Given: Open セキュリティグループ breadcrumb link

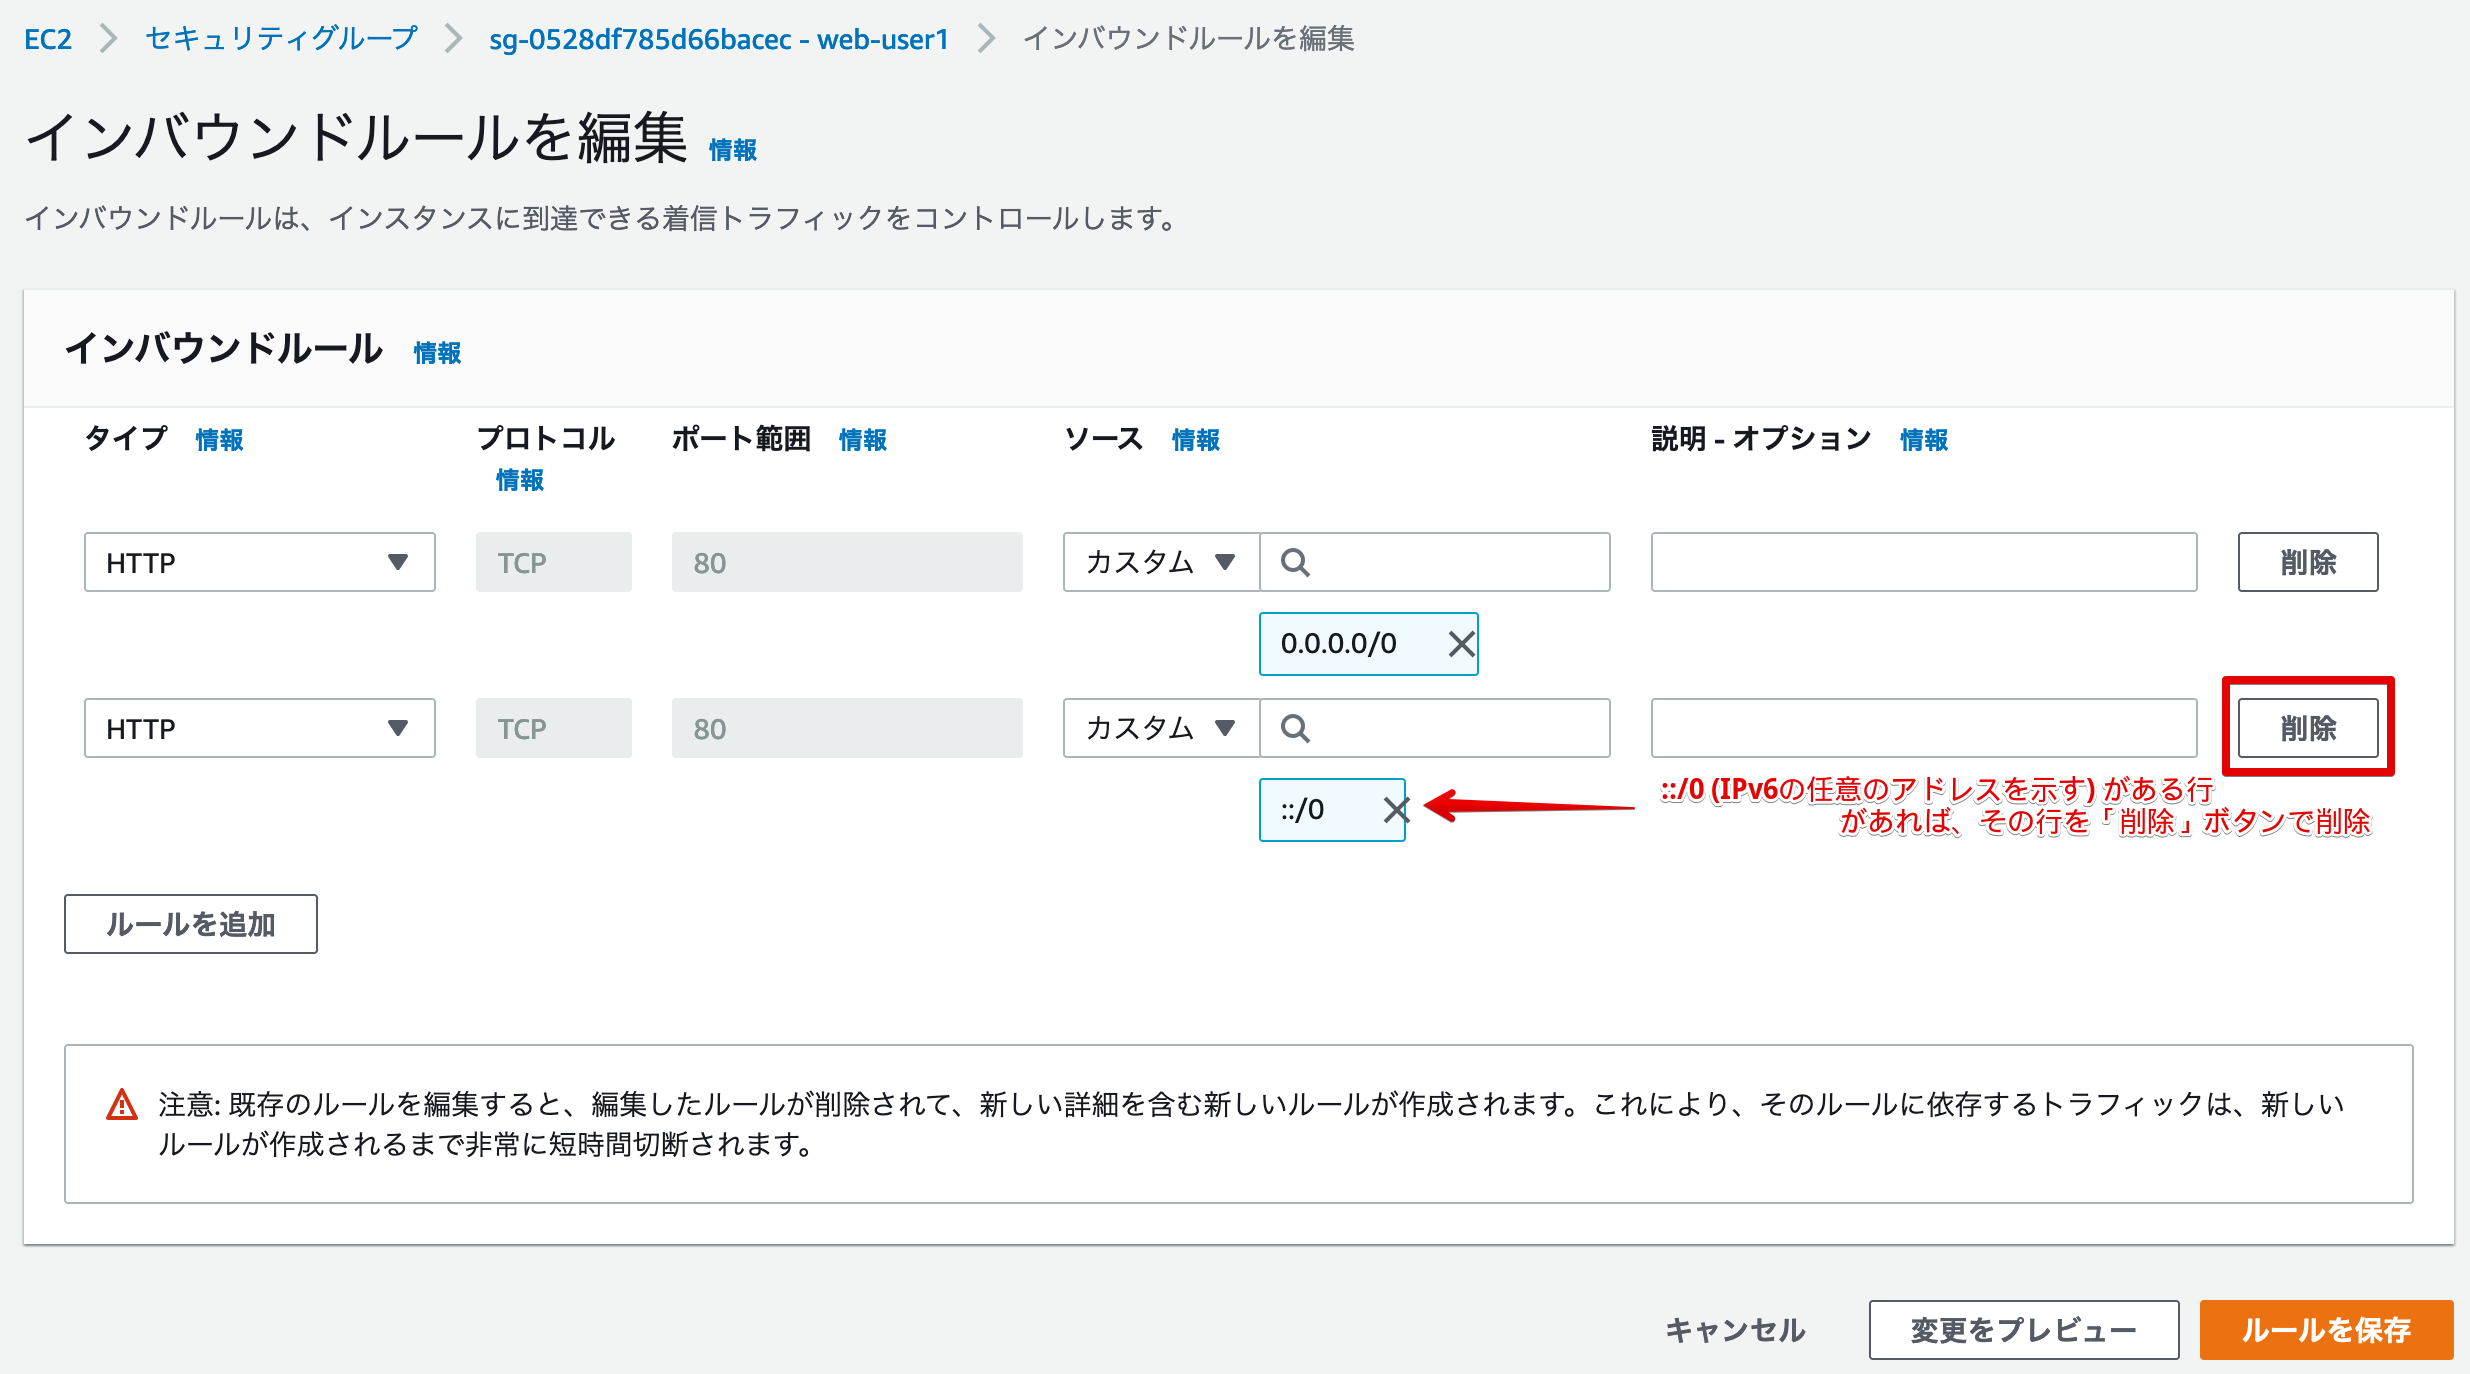Looking at the screenshot, I should coord(281,39).
